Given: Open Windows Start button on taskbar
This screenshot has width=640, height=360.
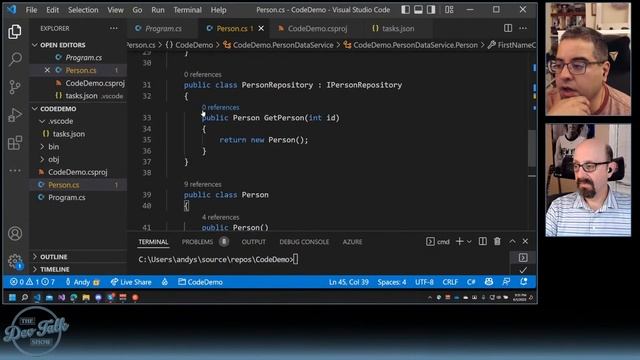Looking at the screenshot, I should [12, 298].
